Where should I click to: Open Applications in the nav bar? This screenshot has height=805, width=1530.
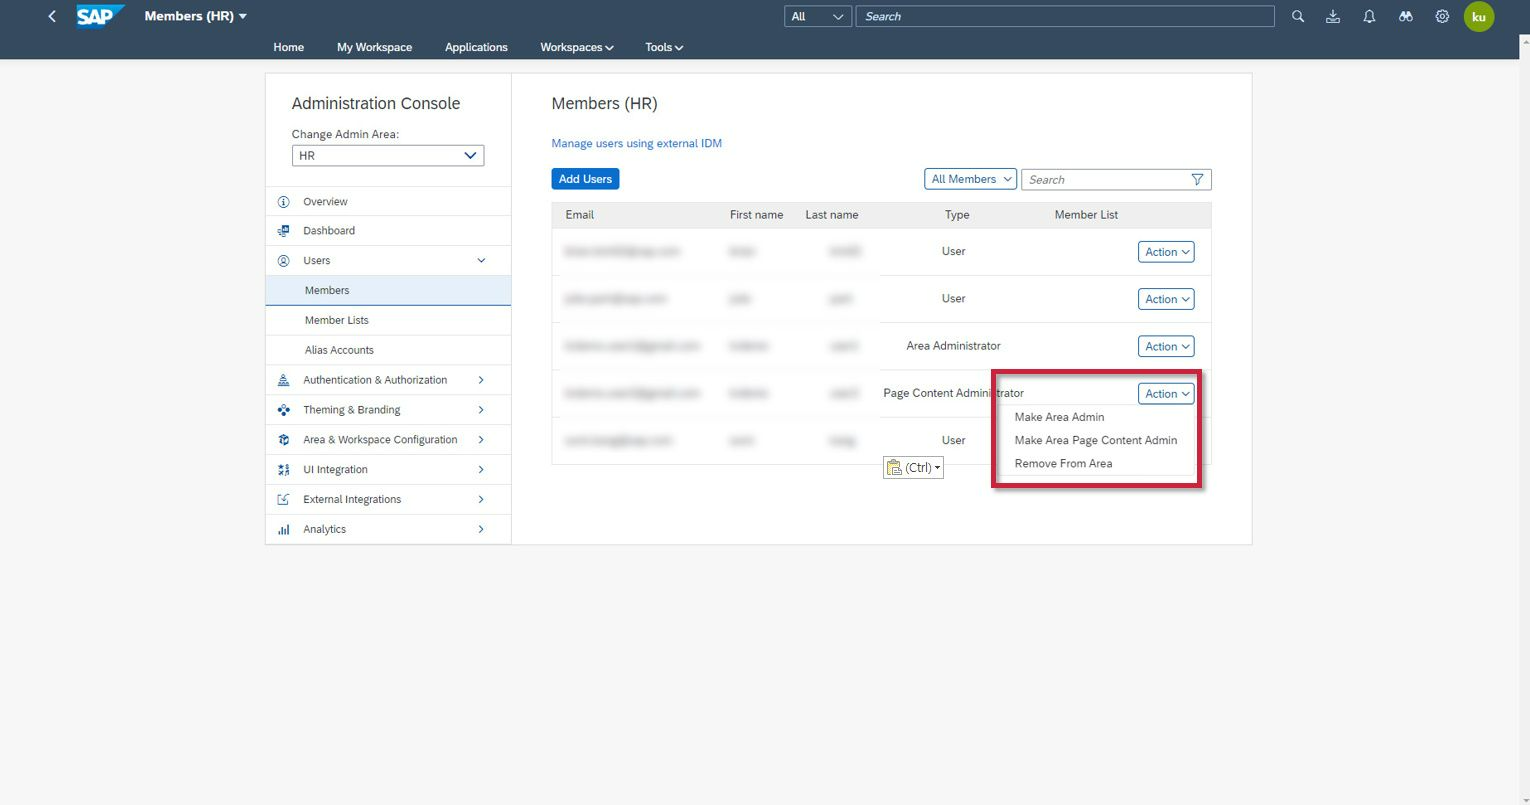tap(476, 47)
